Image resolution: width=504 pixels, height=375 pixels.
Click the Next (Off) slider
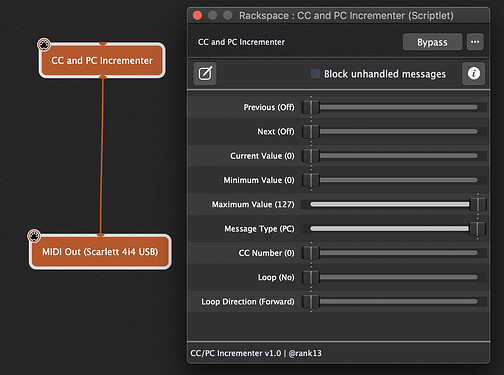pos(394,132)
